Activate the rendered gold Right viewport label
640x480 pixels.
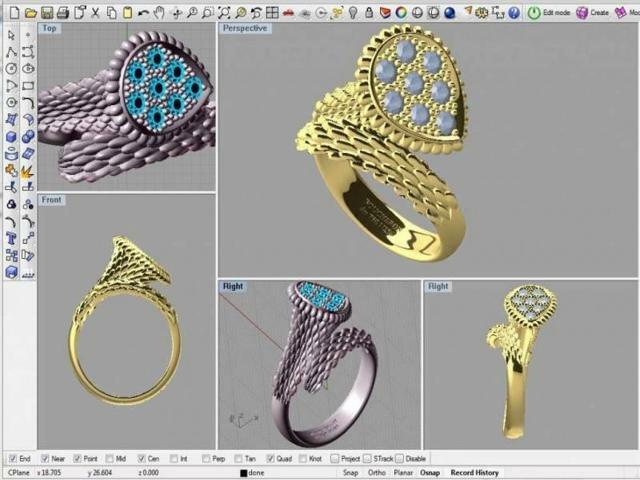(x=438, y=286)
